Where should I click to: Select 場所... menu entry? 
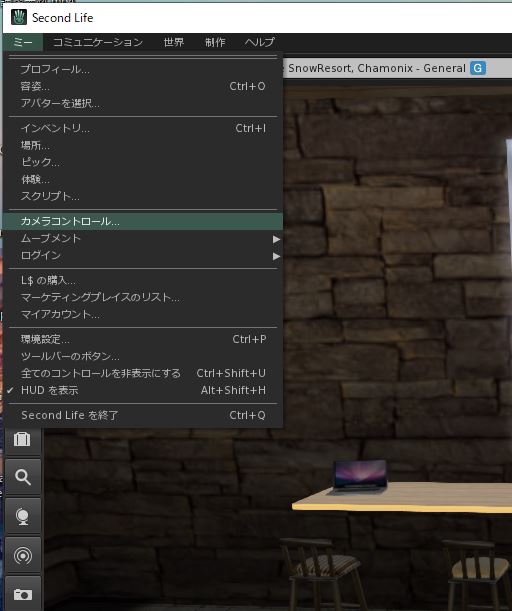(x=143, y=145)
